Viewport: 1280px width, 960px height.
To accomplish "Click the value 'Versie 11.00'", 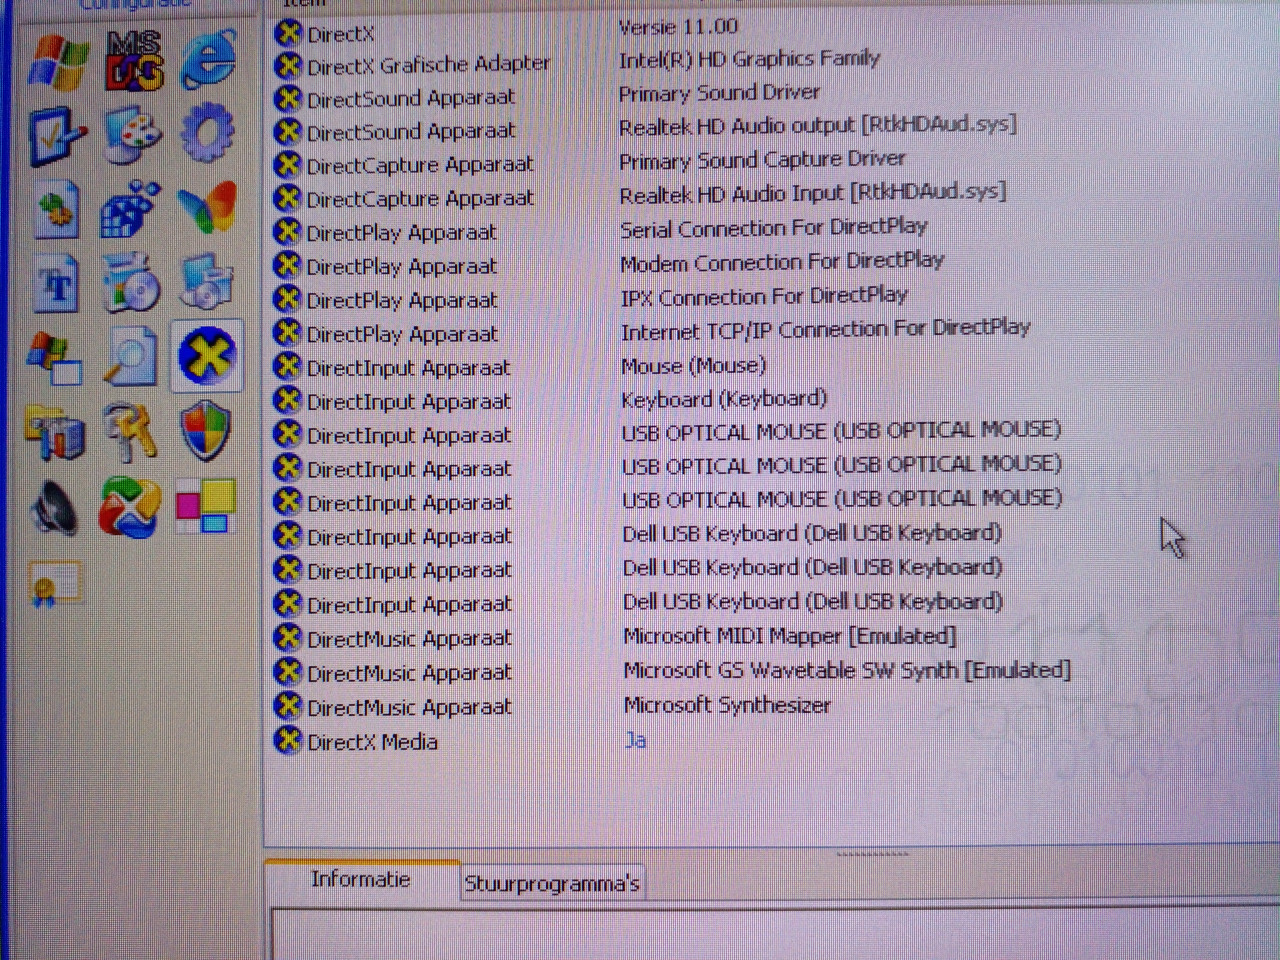I will (678, 27).
